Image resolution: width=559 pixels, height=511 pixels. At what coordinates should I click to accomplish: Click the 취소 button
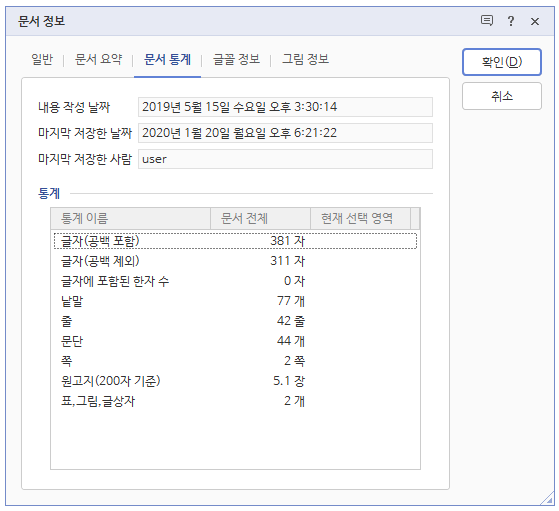coord(502,96)
